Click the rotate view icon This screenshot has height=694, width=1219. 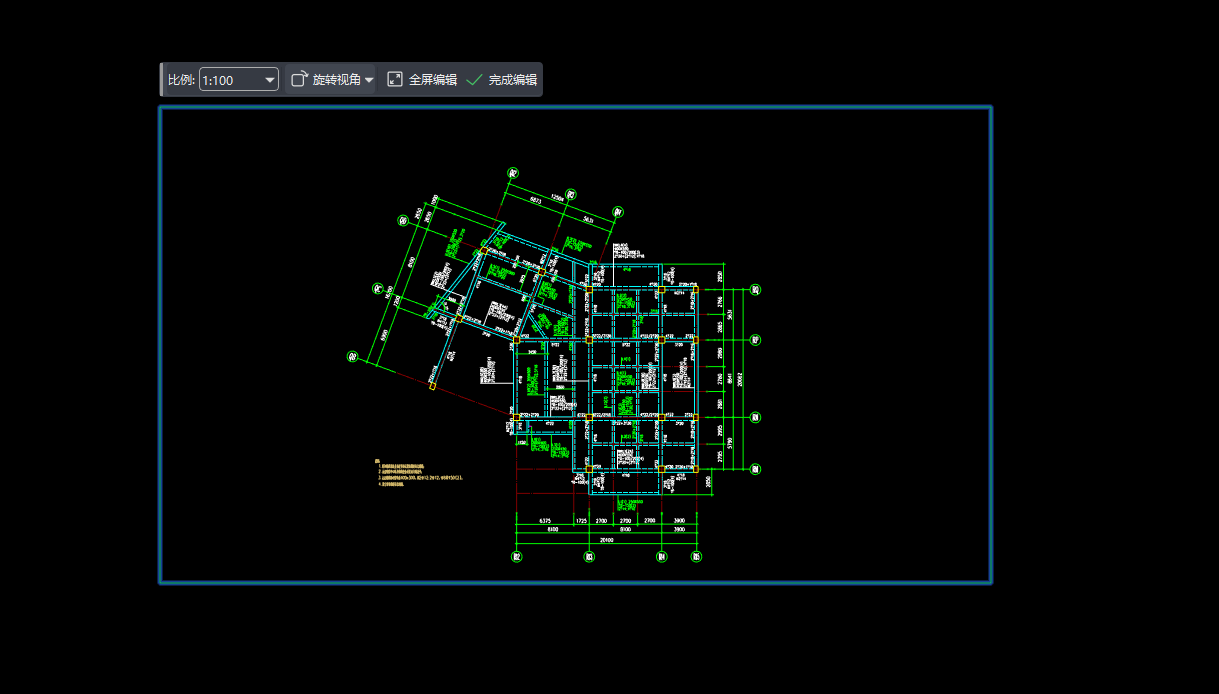[x=299, y=80]
